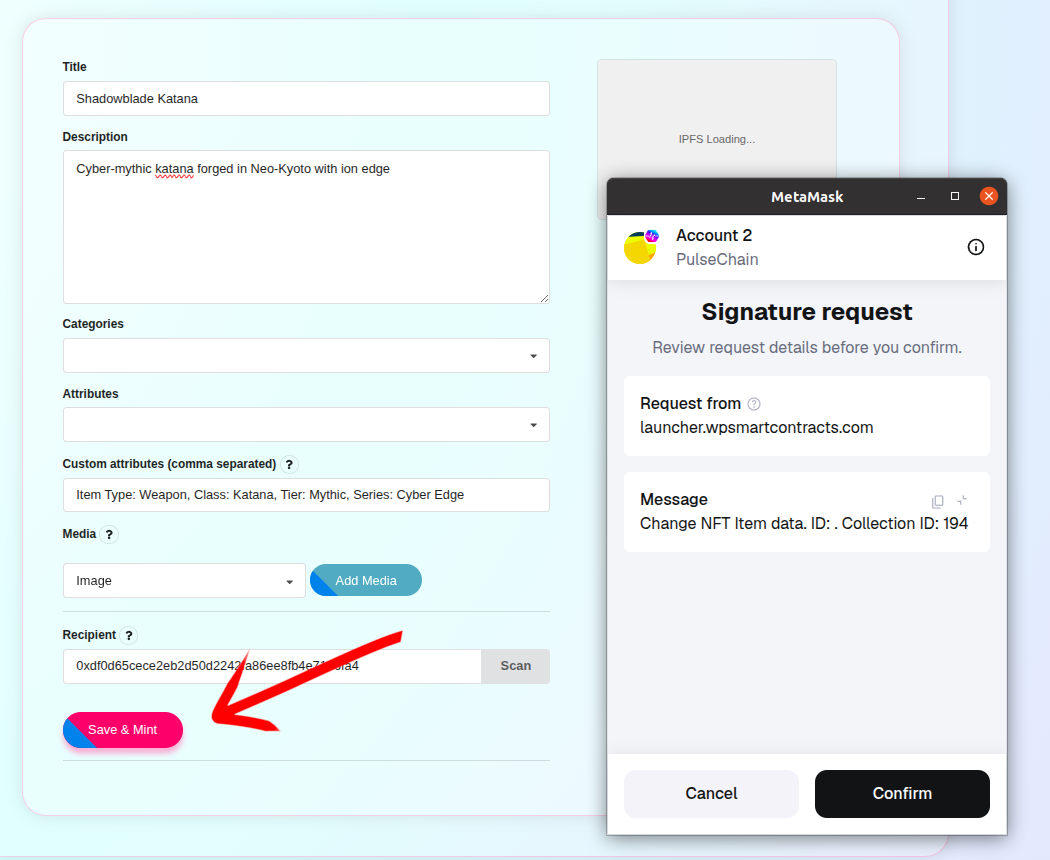Click the Add Media button
The image size is (1050, 860).
(365, 580)
